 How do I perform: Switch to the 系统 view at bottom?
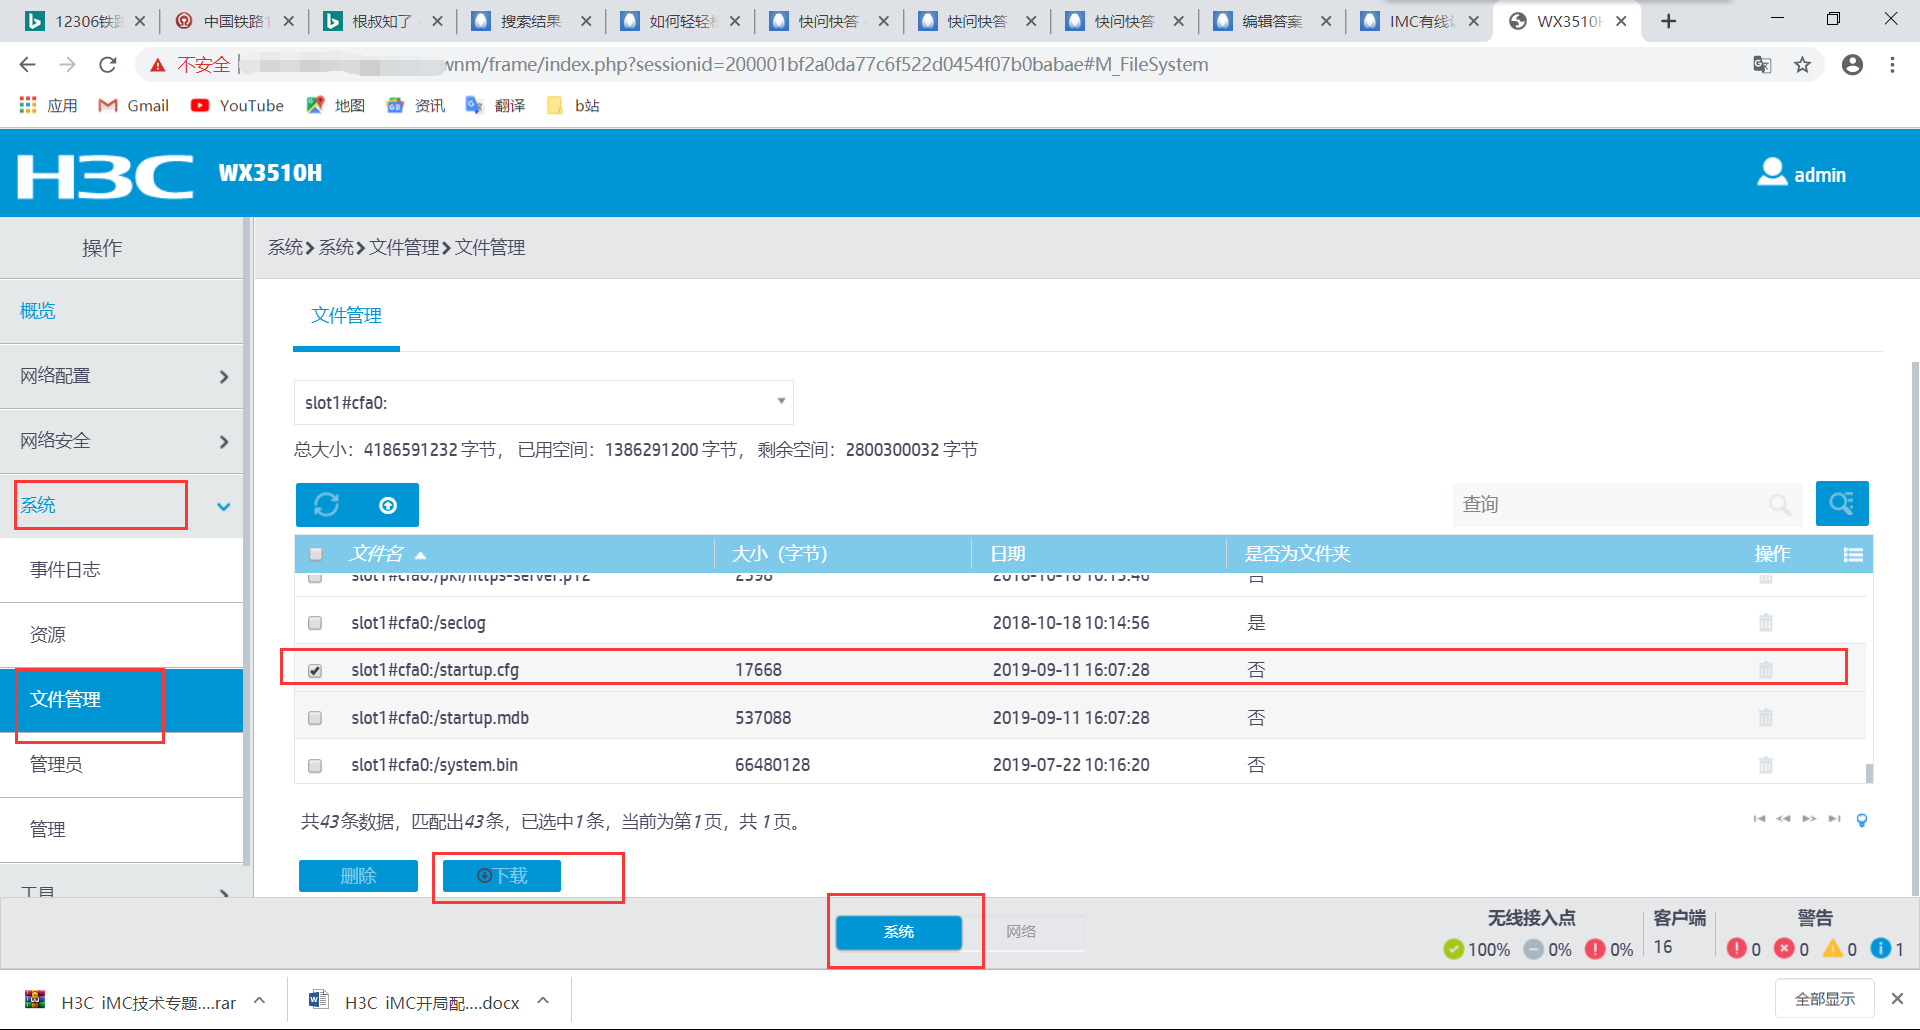click(x=899, y=932)
